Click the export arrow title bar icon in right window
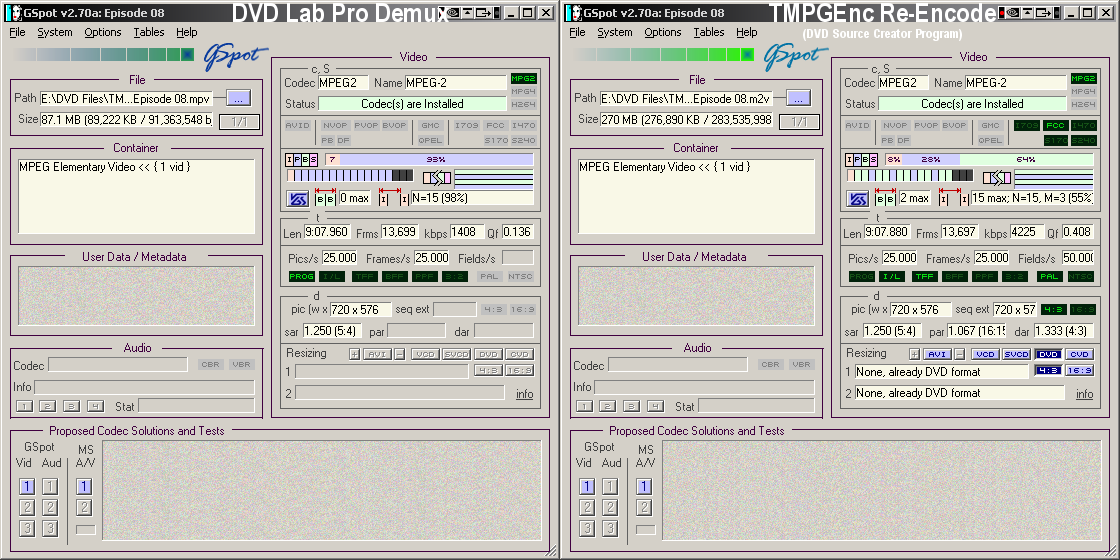This screenshot has height=560, width=1120. coord(1046,12)
